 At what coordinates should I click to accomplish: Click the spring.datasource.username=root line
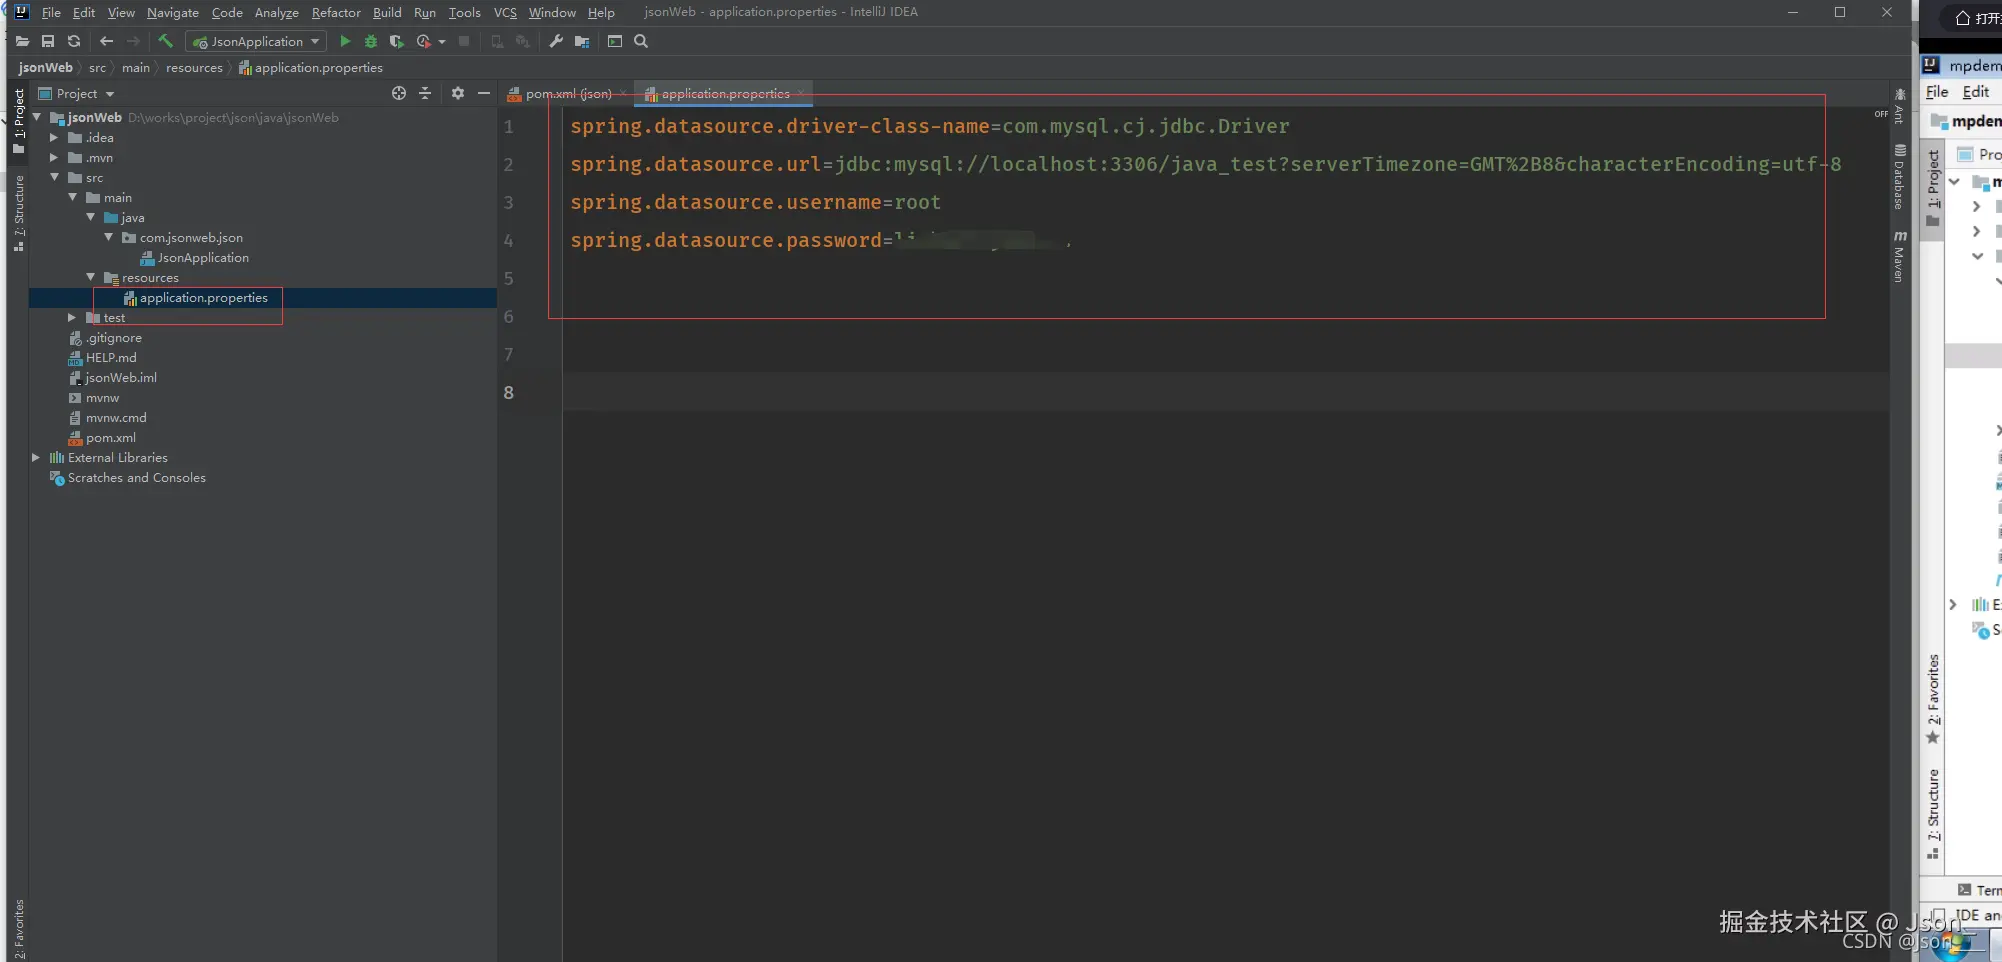click(x=755, y=202)
